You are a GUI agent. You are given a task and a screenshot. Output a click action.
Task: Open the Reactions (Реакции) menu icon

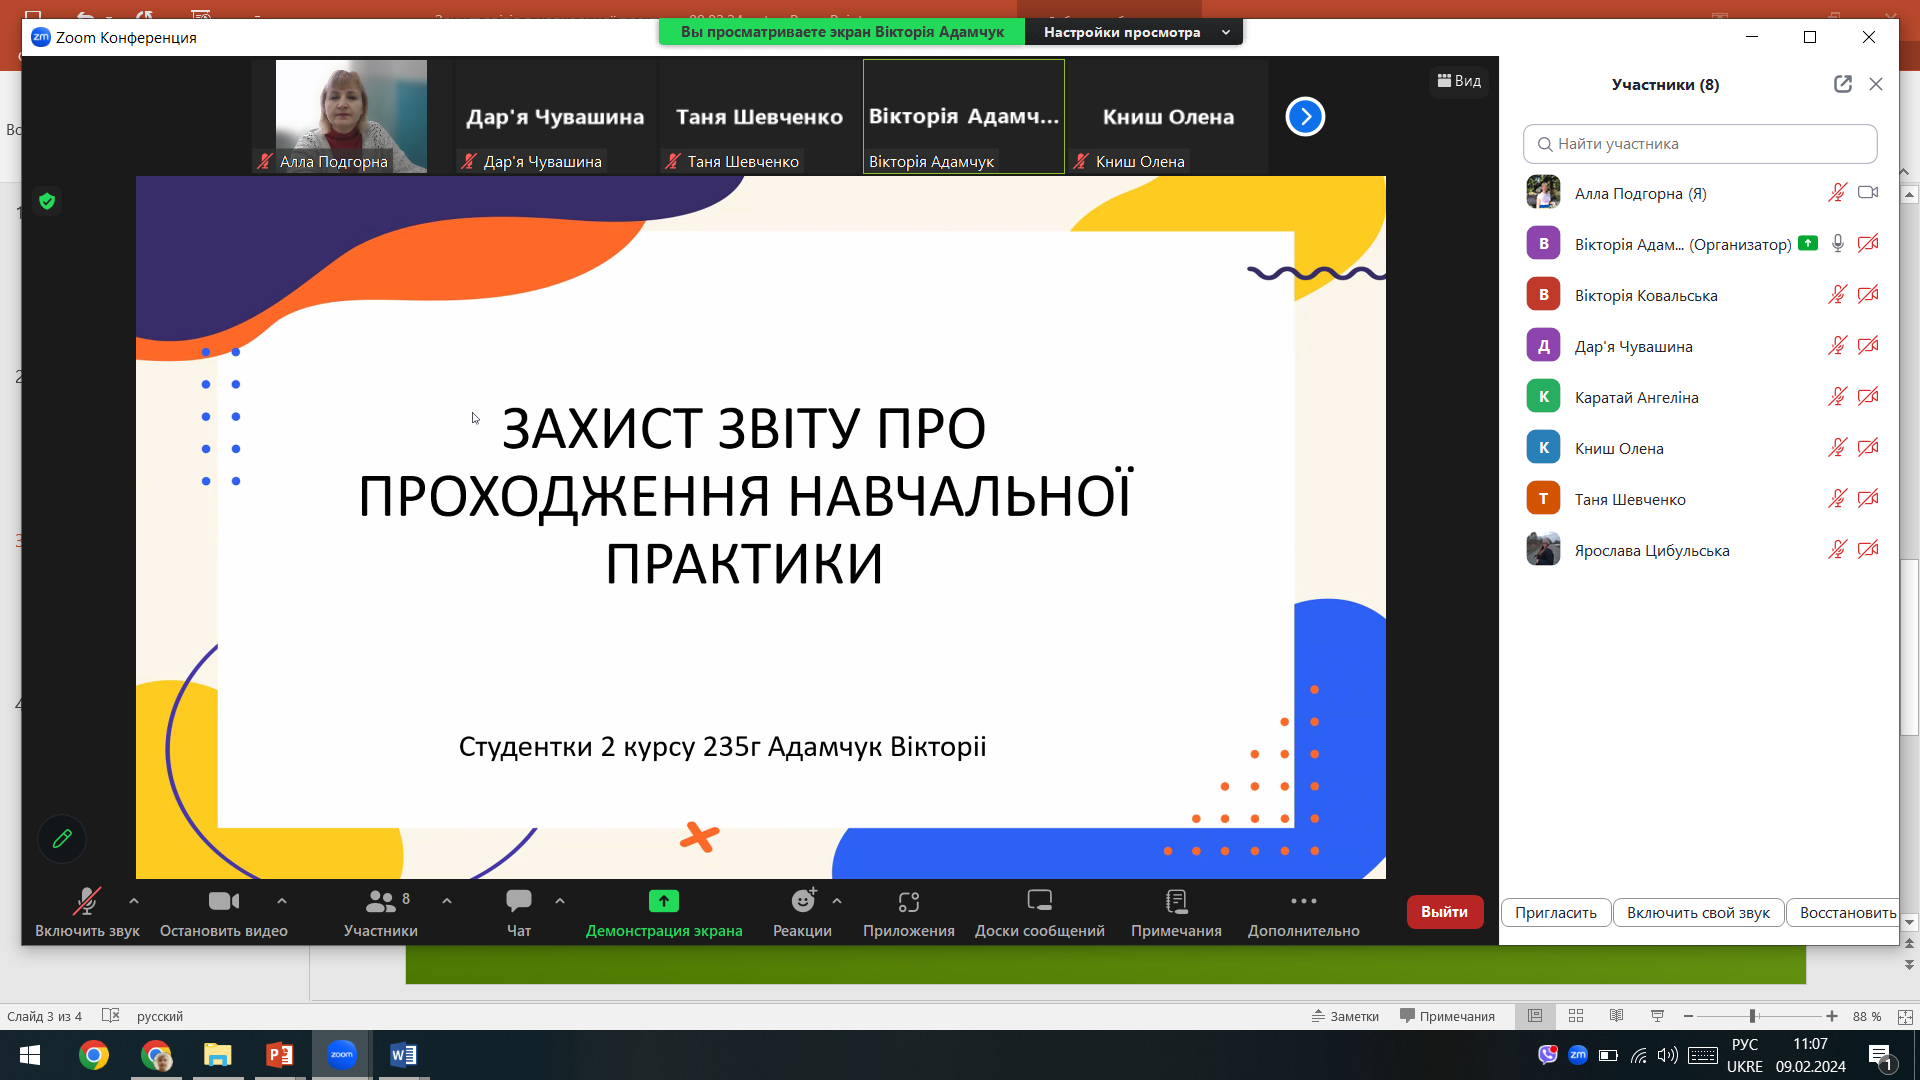pos(803,901)
